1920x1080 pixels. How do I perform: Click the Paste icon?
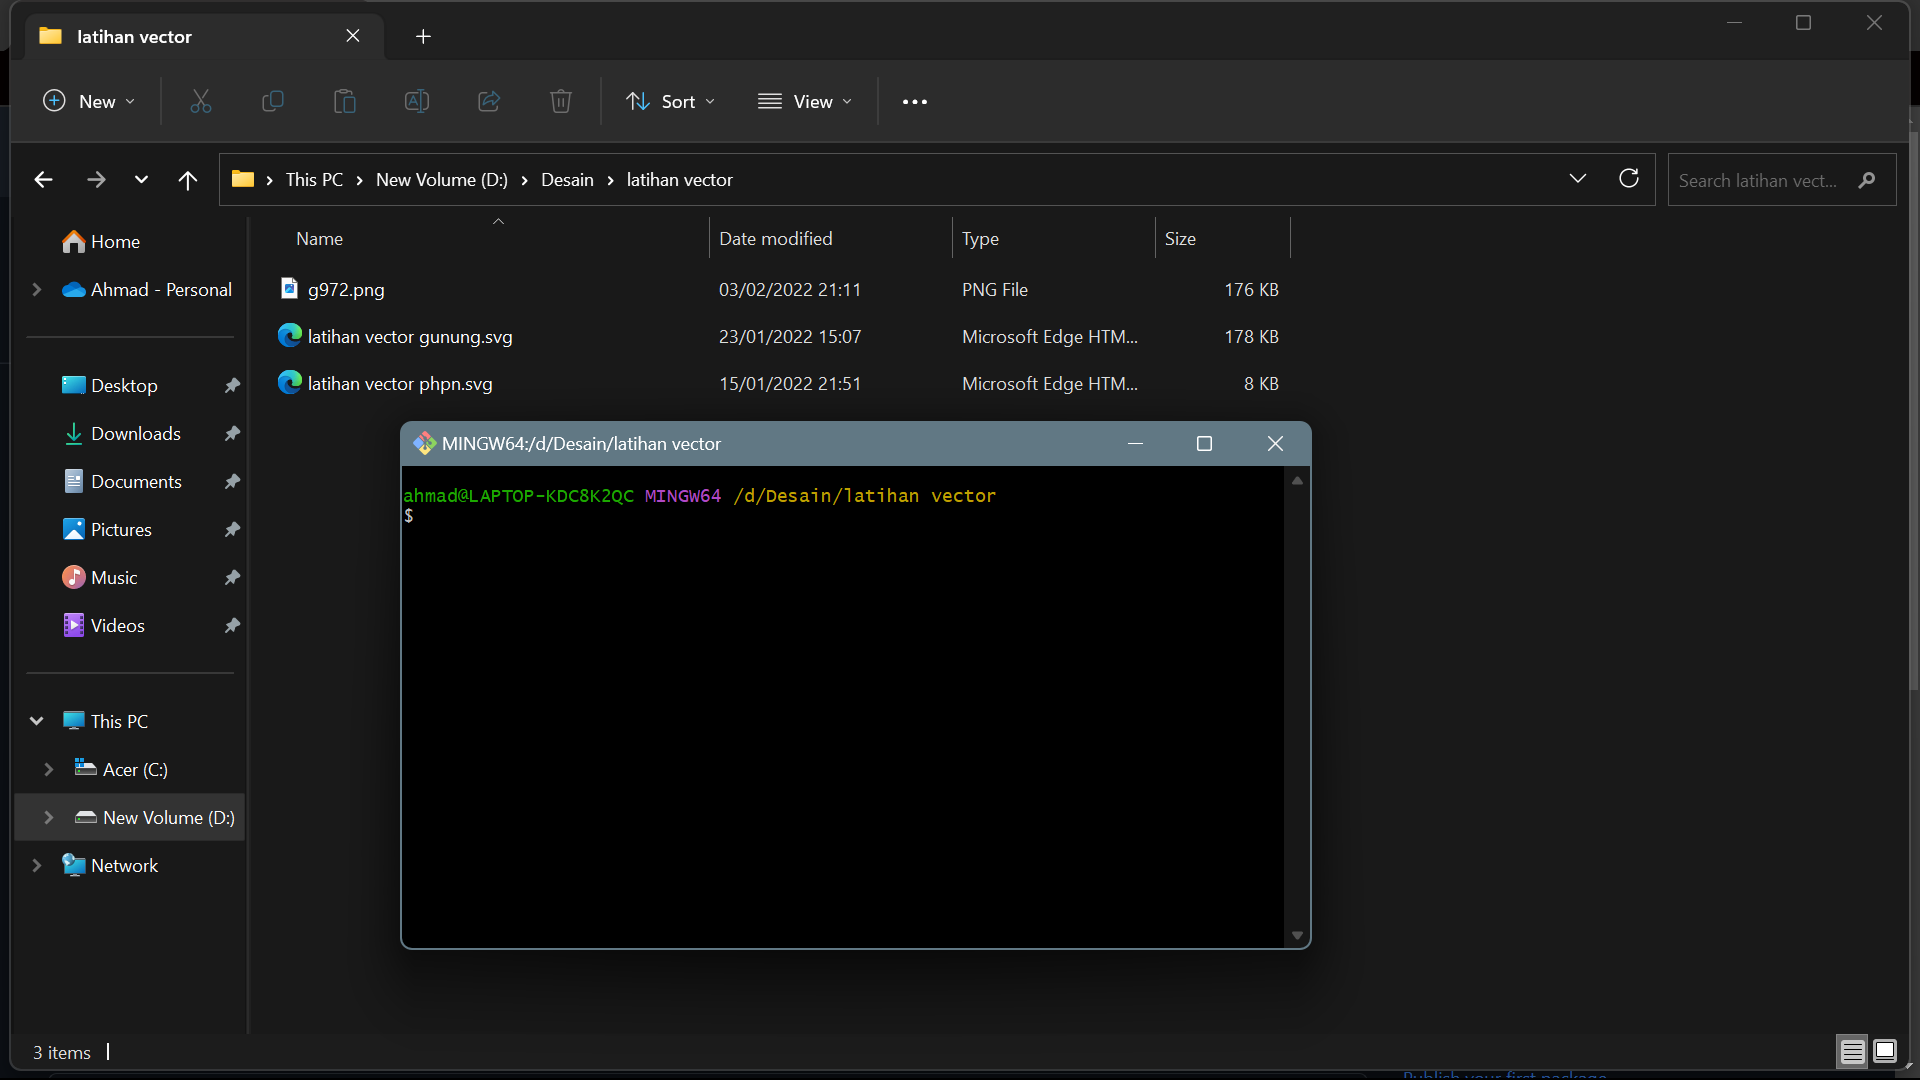[344, 101]
